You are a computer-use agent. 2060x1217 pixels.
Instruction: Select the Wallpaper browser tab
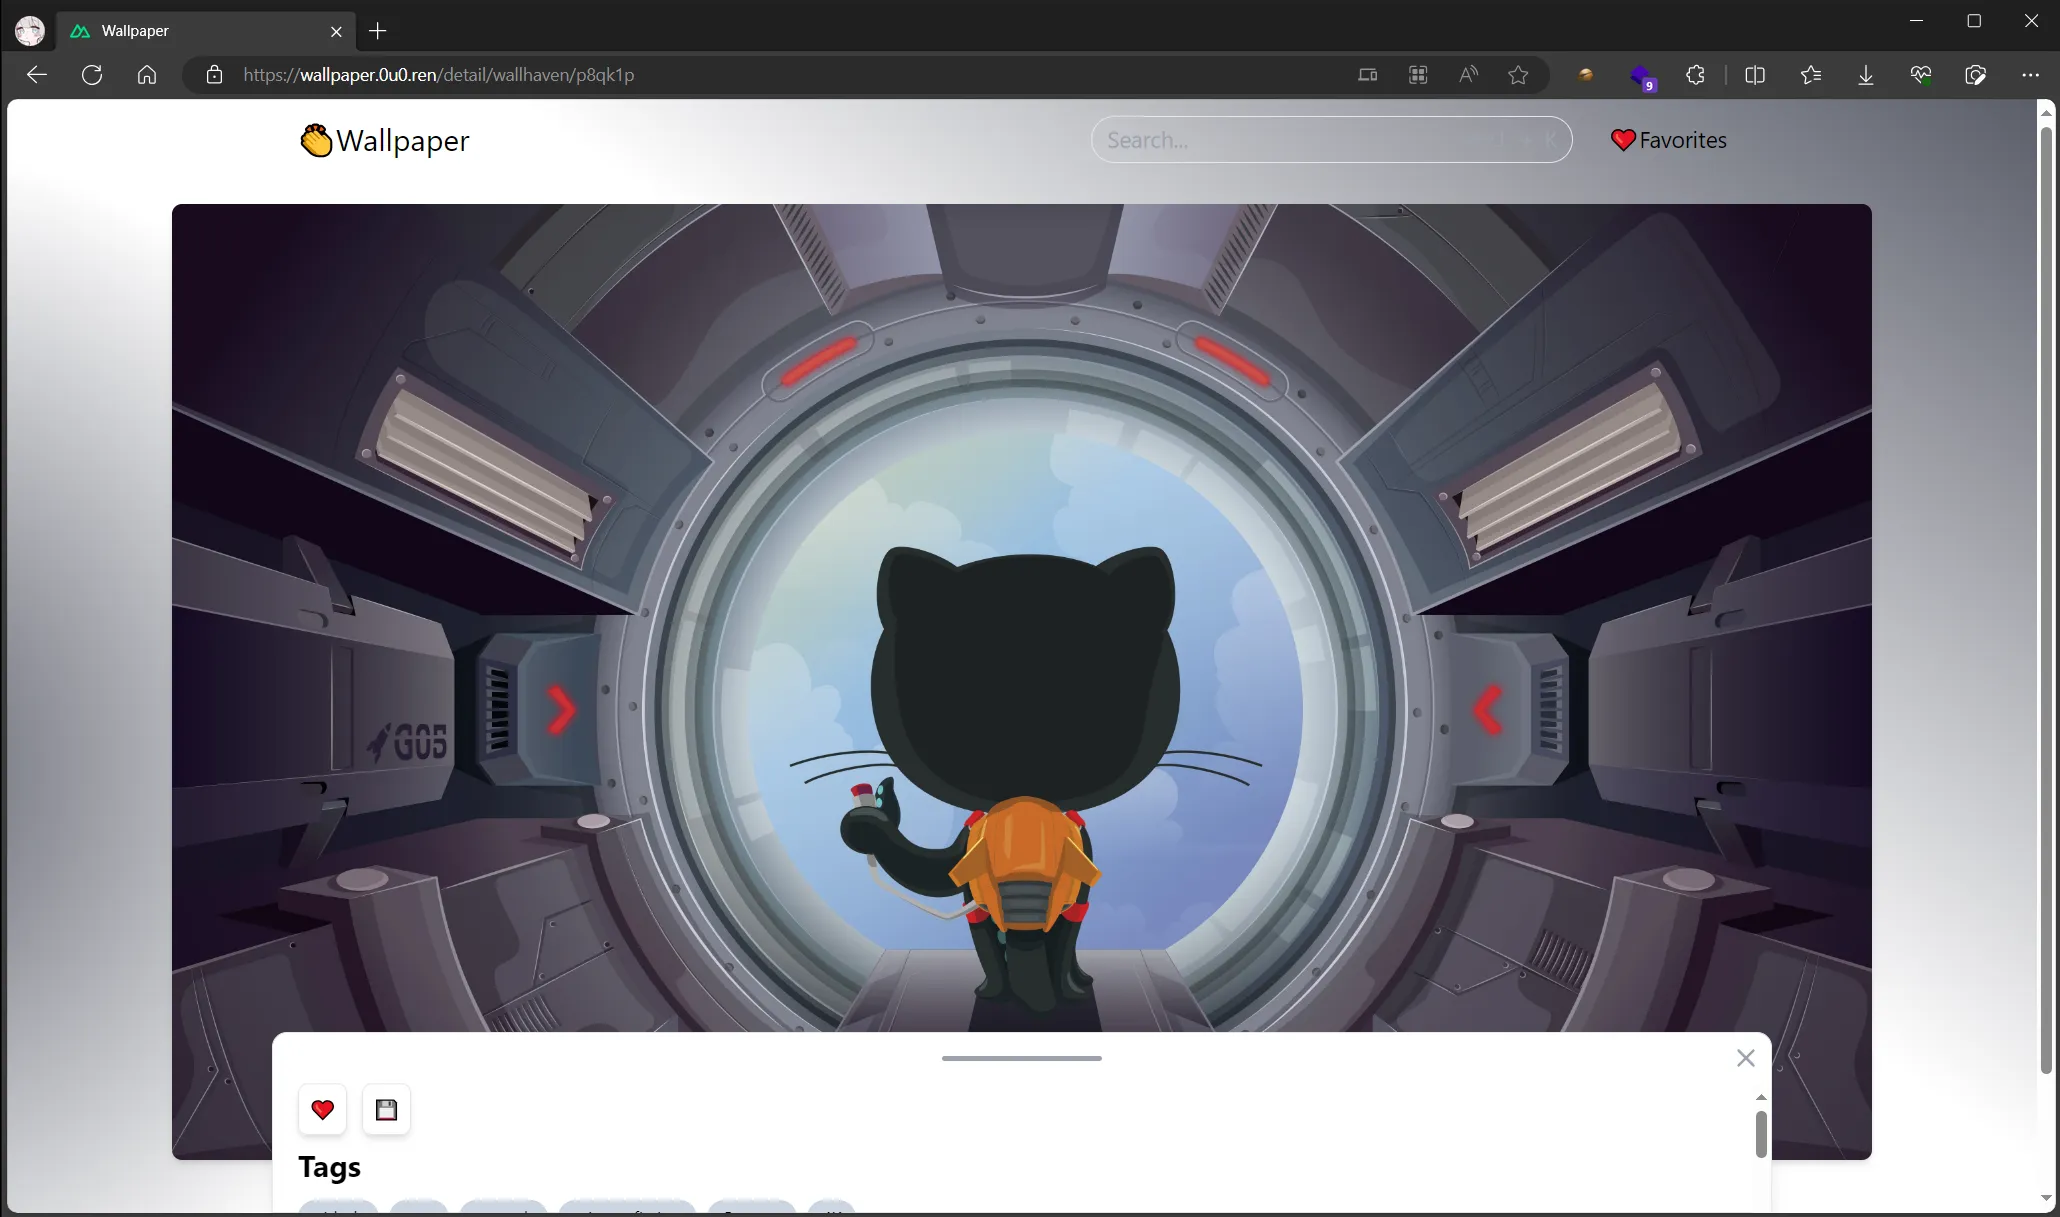pyautogui.click(x=200, y=31)
